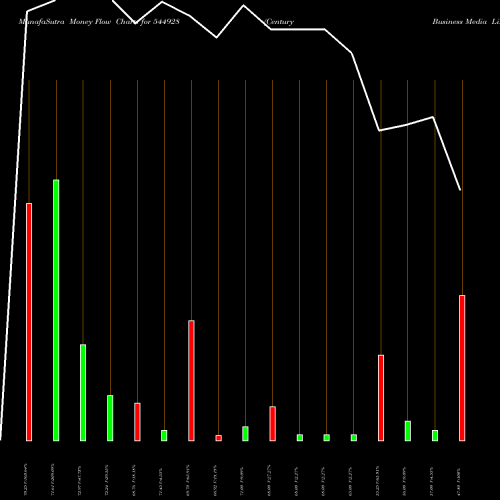The image size is (500, 500).
Task: Select the last red bar at chart end
Action: (462, 368)
